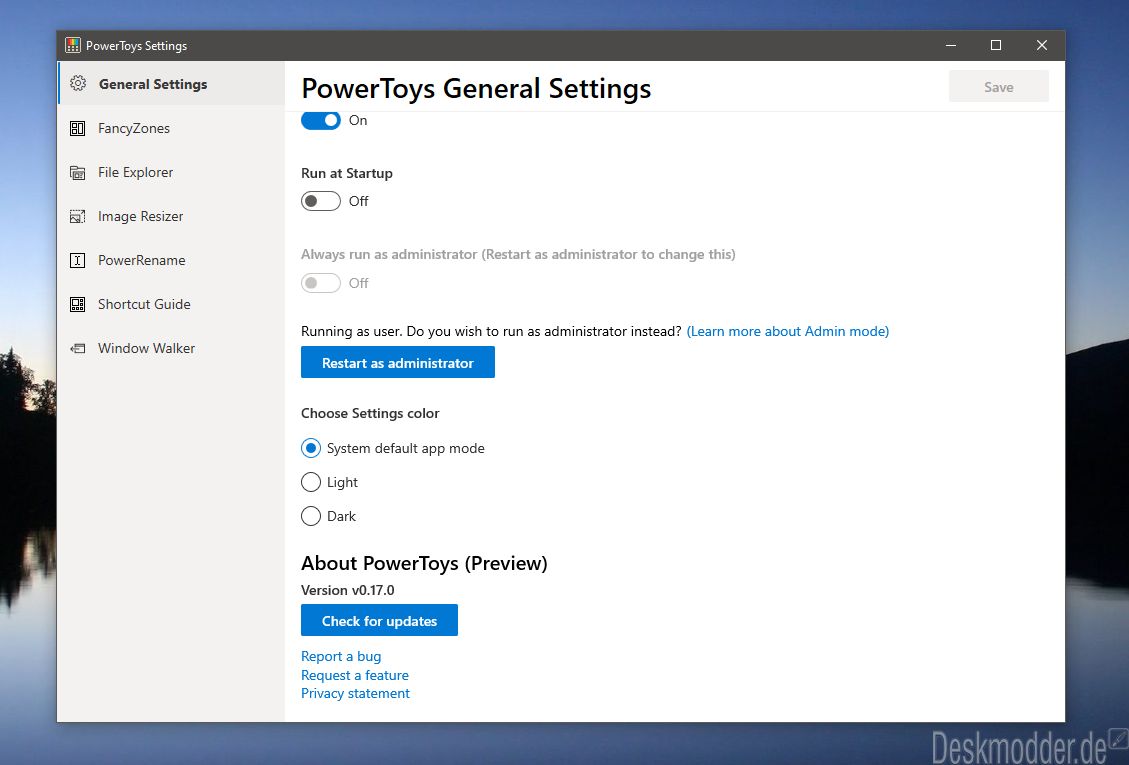Screen dimensions: 1129x765
Task: Select System default app mode radio button
Action: (310, 448)
